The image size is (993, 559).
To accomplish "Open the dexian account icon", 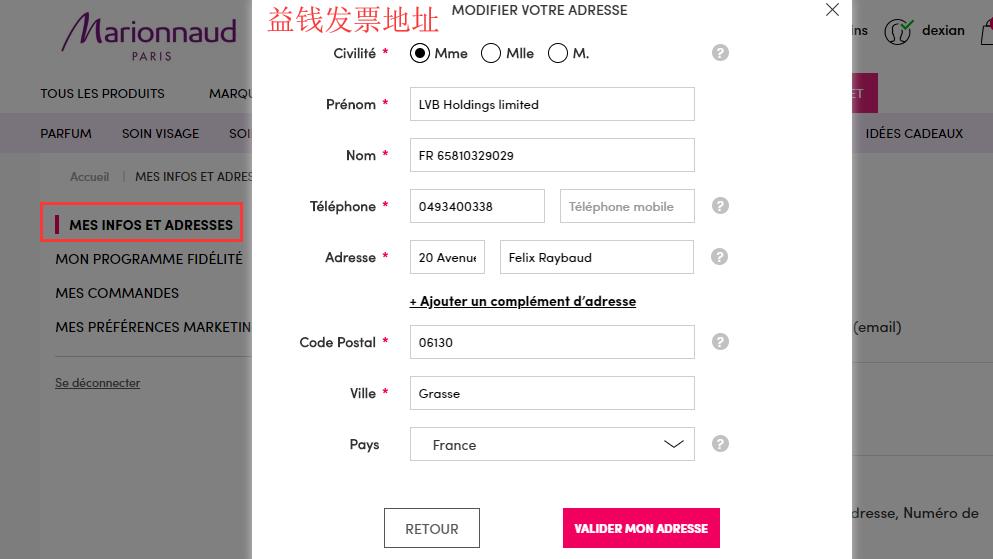I will tap(899, 31).
